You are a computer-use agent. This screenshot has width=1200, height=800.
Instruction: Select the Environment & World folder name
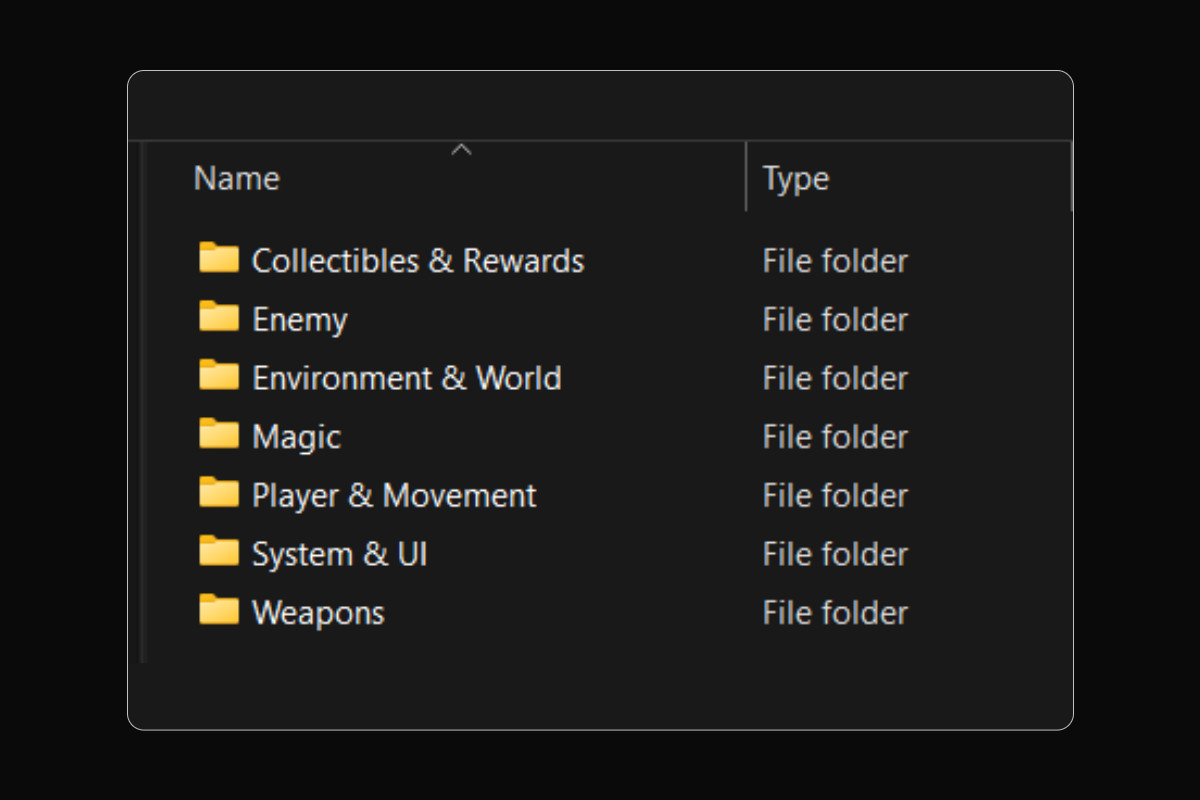tap(407, 378)
